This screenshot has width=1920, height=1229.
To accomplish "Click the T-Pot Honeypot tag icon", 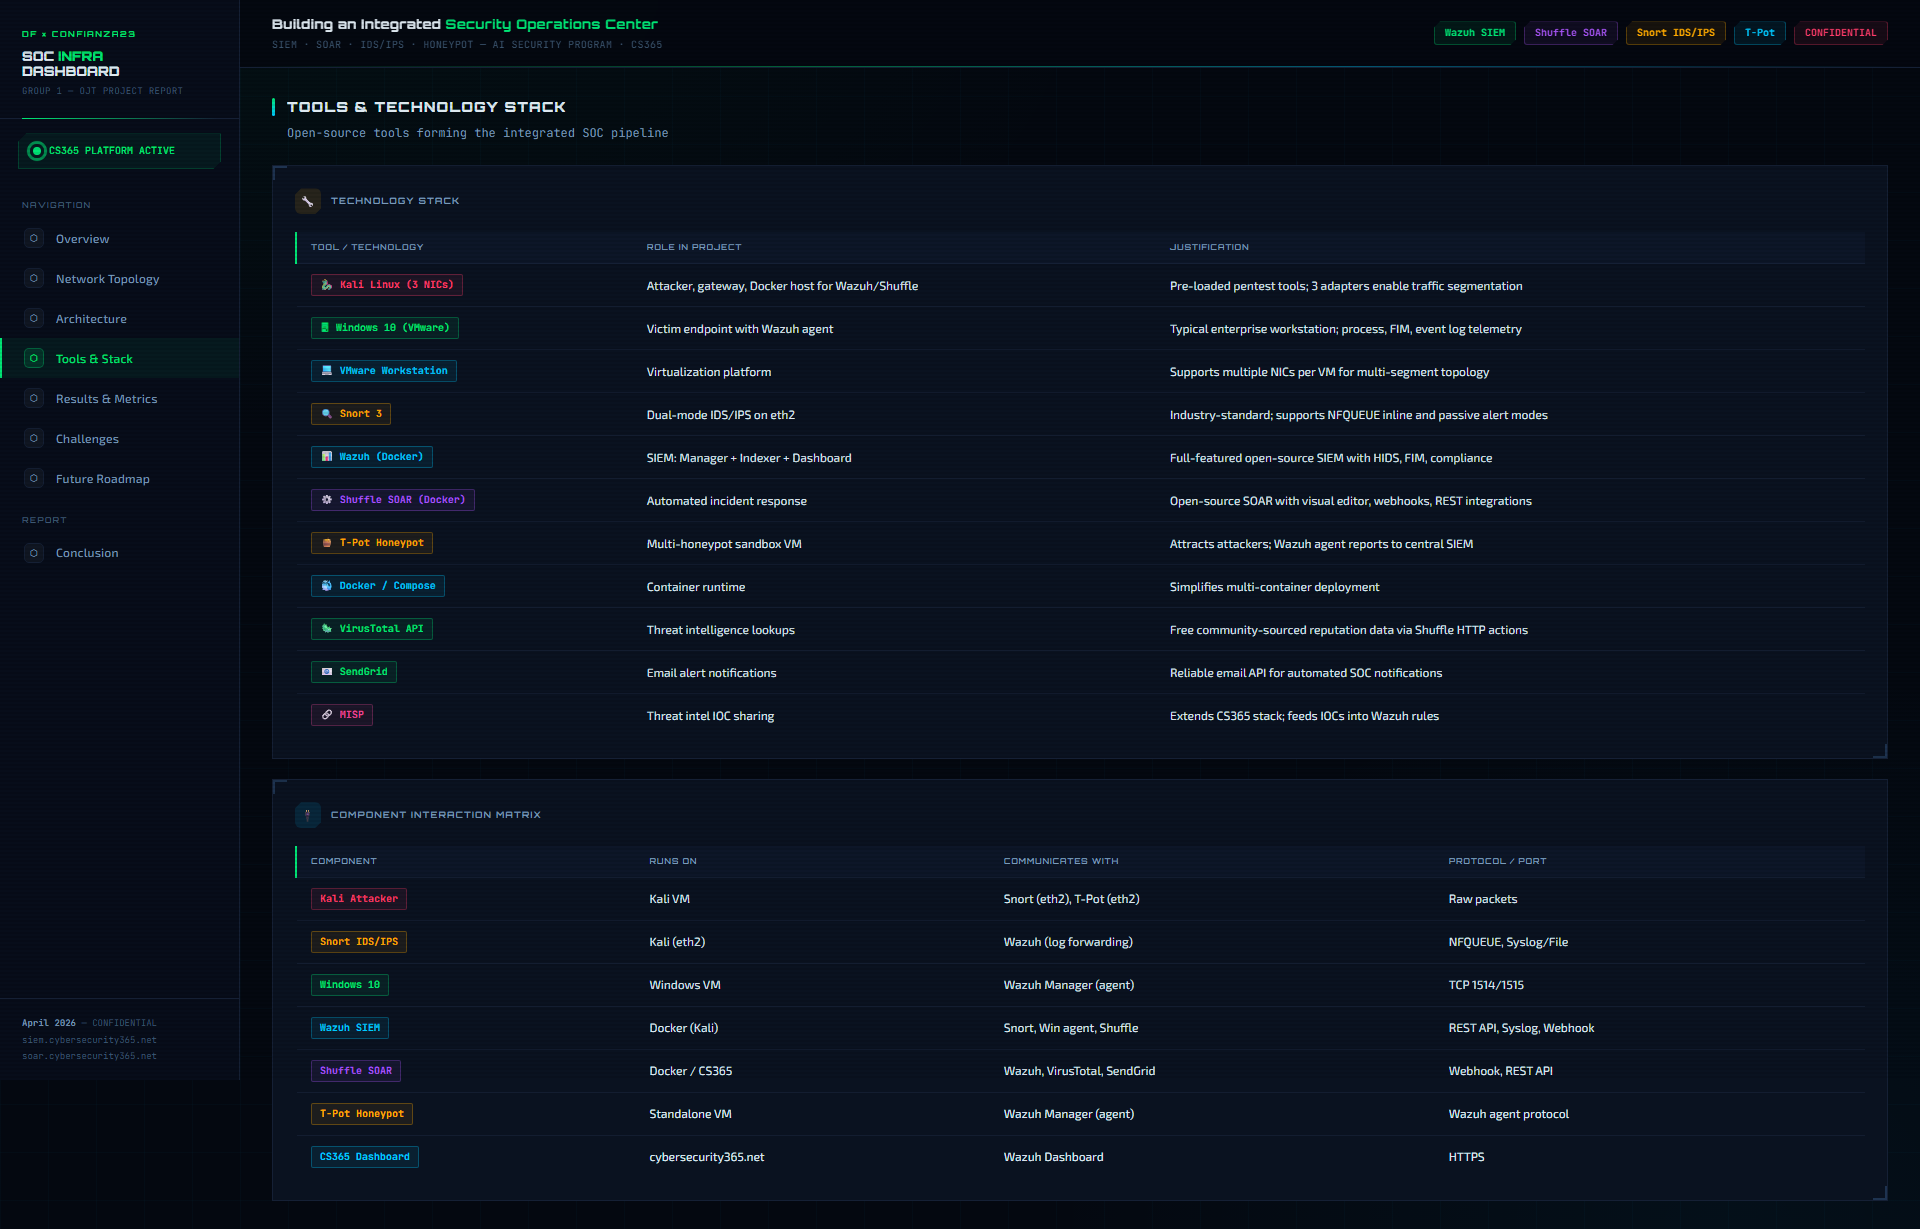I will pyautogui.click(x=326, y=543).
